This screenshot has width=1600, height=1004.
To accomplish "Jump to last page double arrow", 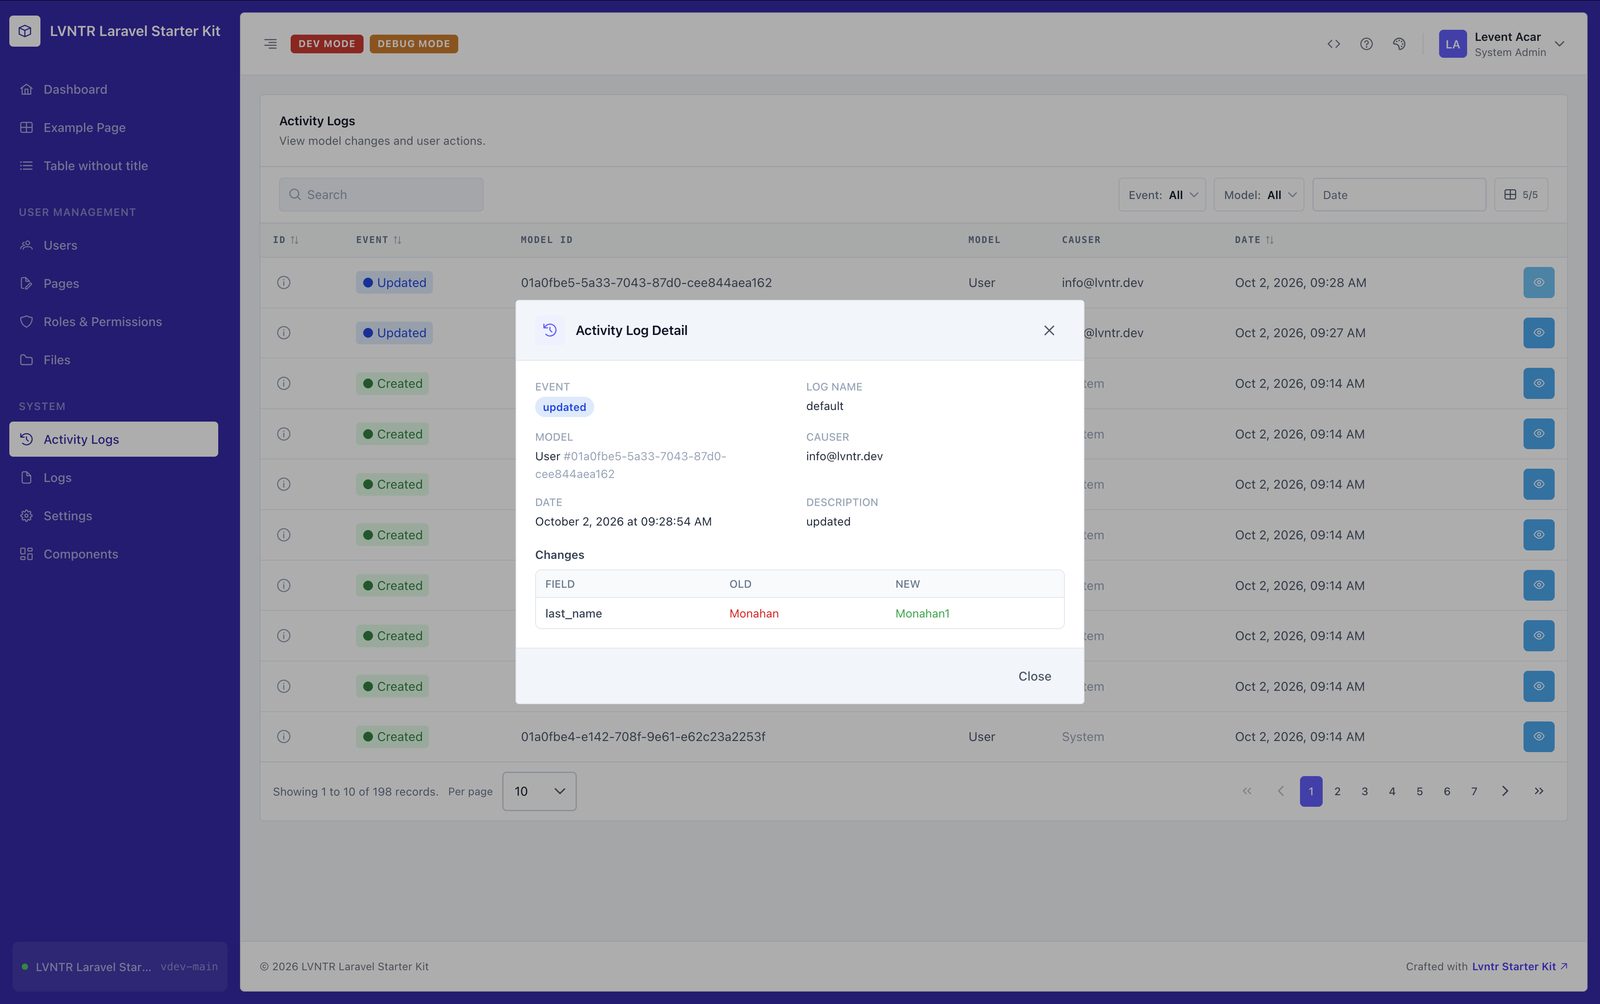I will tap(1539, 791).
